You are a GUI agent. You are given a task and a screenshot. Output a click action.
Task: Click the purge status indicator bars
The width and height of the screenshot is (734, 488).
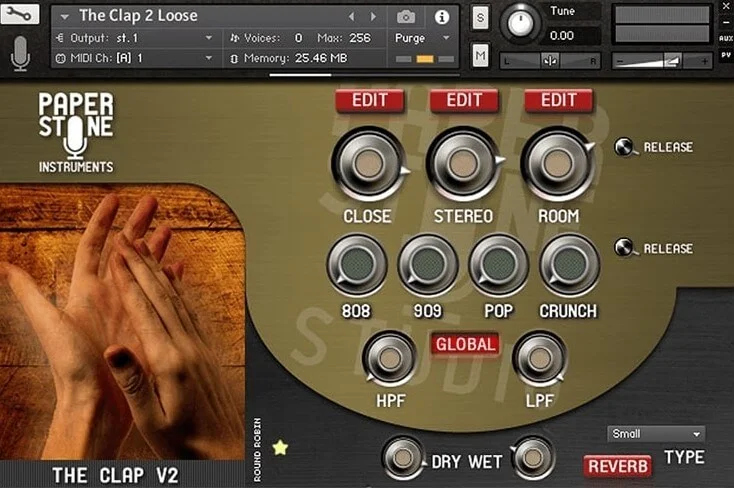[x=425, y=59]
